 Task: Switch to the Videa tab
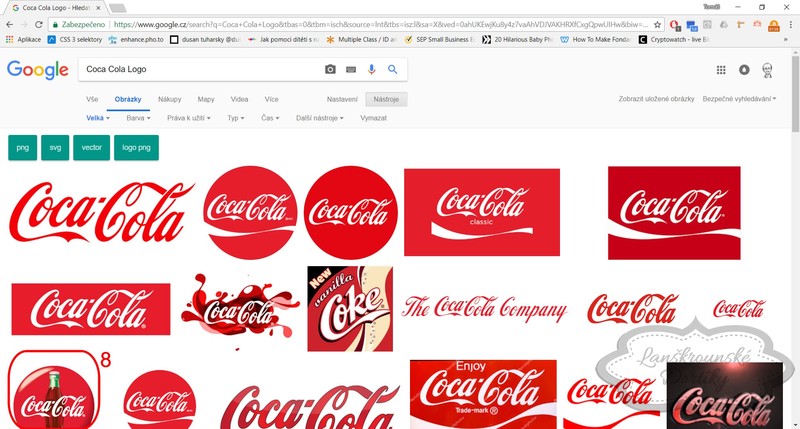pos(239,99)
